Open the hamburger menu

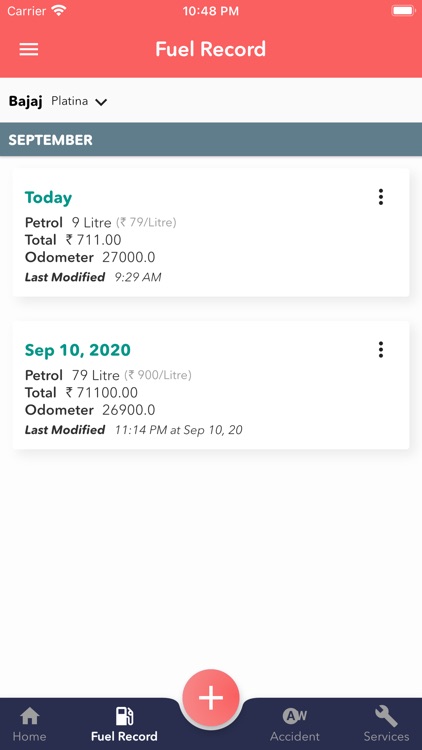click(x=29, y=49)
